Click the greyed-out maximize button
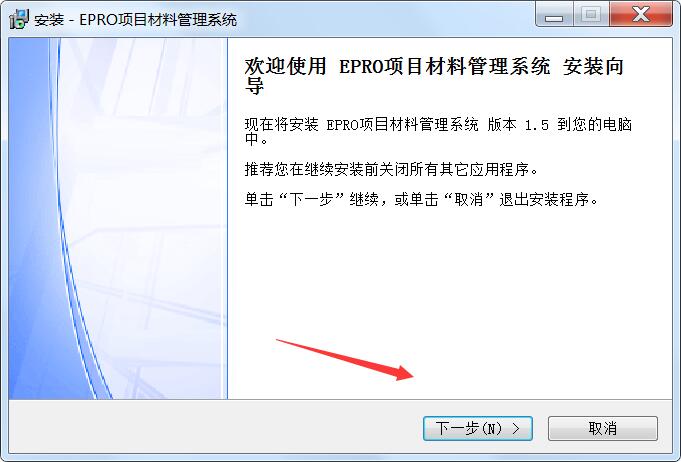 pos(591,14)
